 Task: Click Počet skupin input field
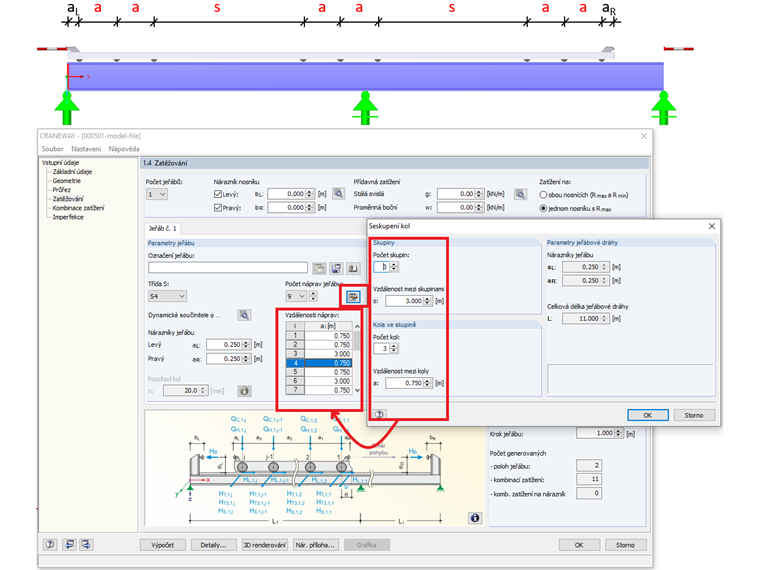[381, 267]
